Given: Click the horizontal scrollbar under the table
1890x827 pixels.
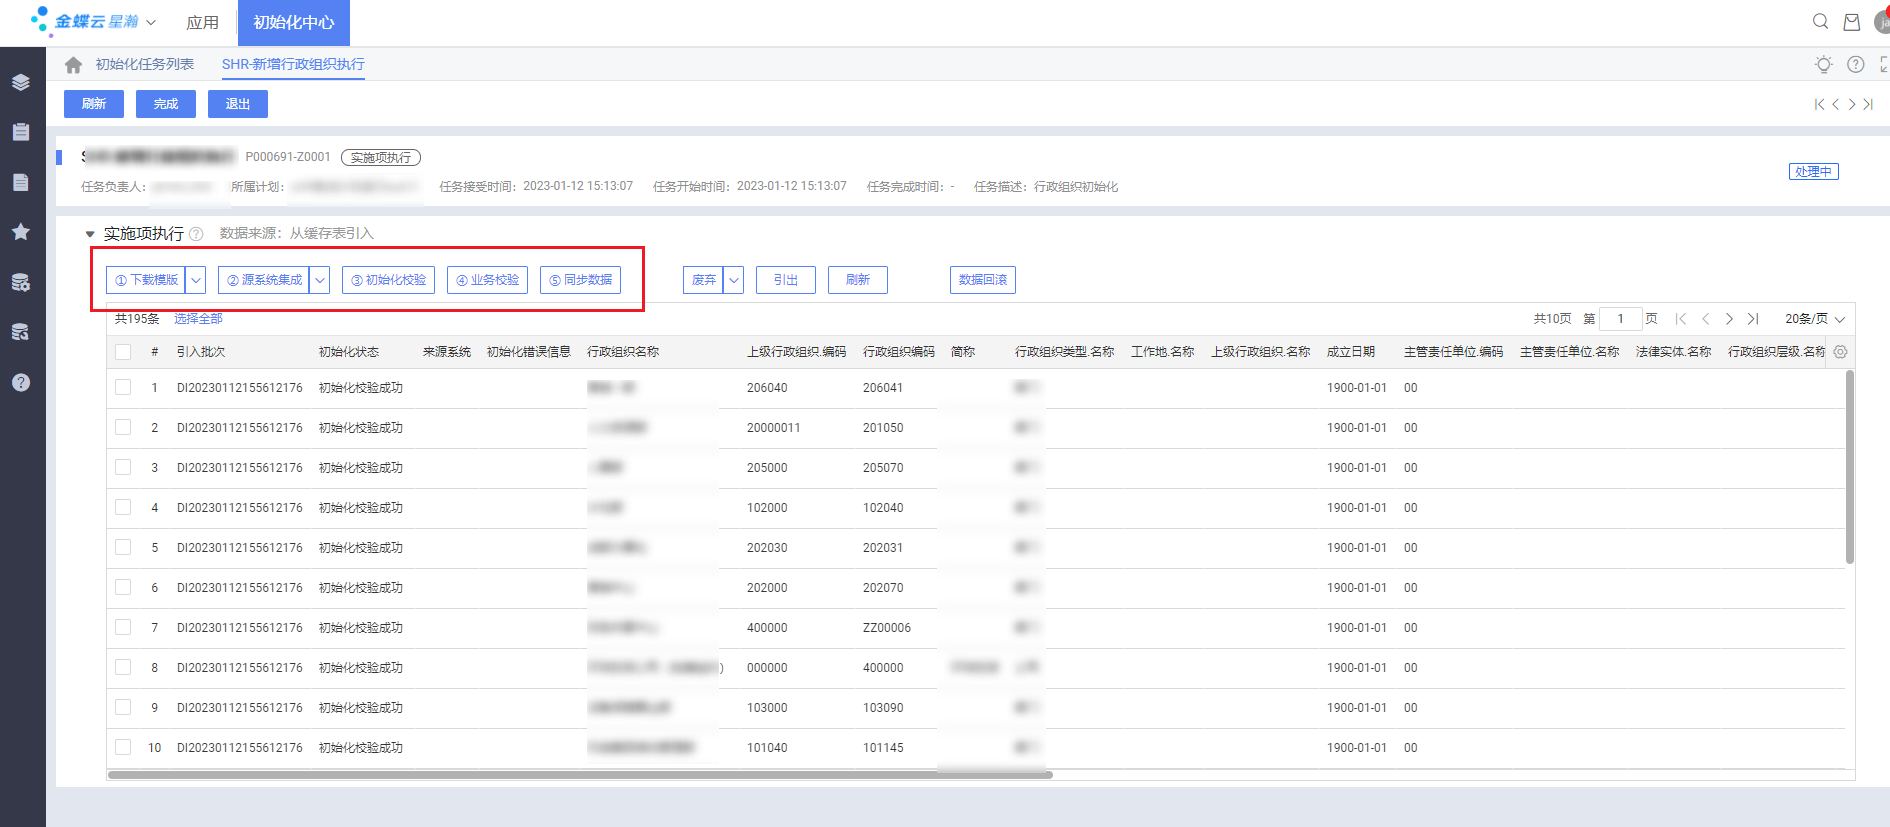Looking at the screenshot, I should pyautogui.click(x=580, y=774).
